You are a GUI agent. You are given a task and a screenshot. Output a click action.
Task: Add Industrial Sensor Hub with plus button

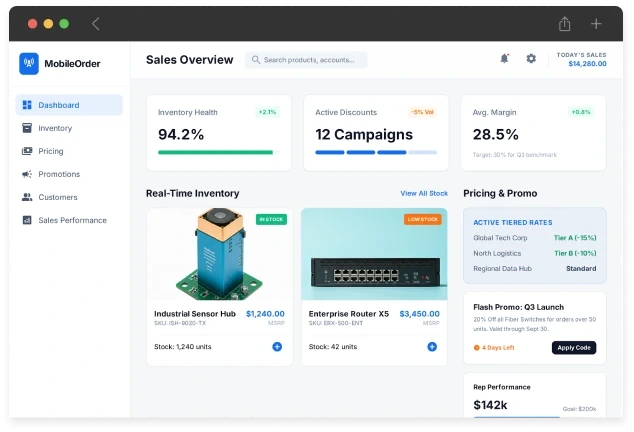coord(277,347)
